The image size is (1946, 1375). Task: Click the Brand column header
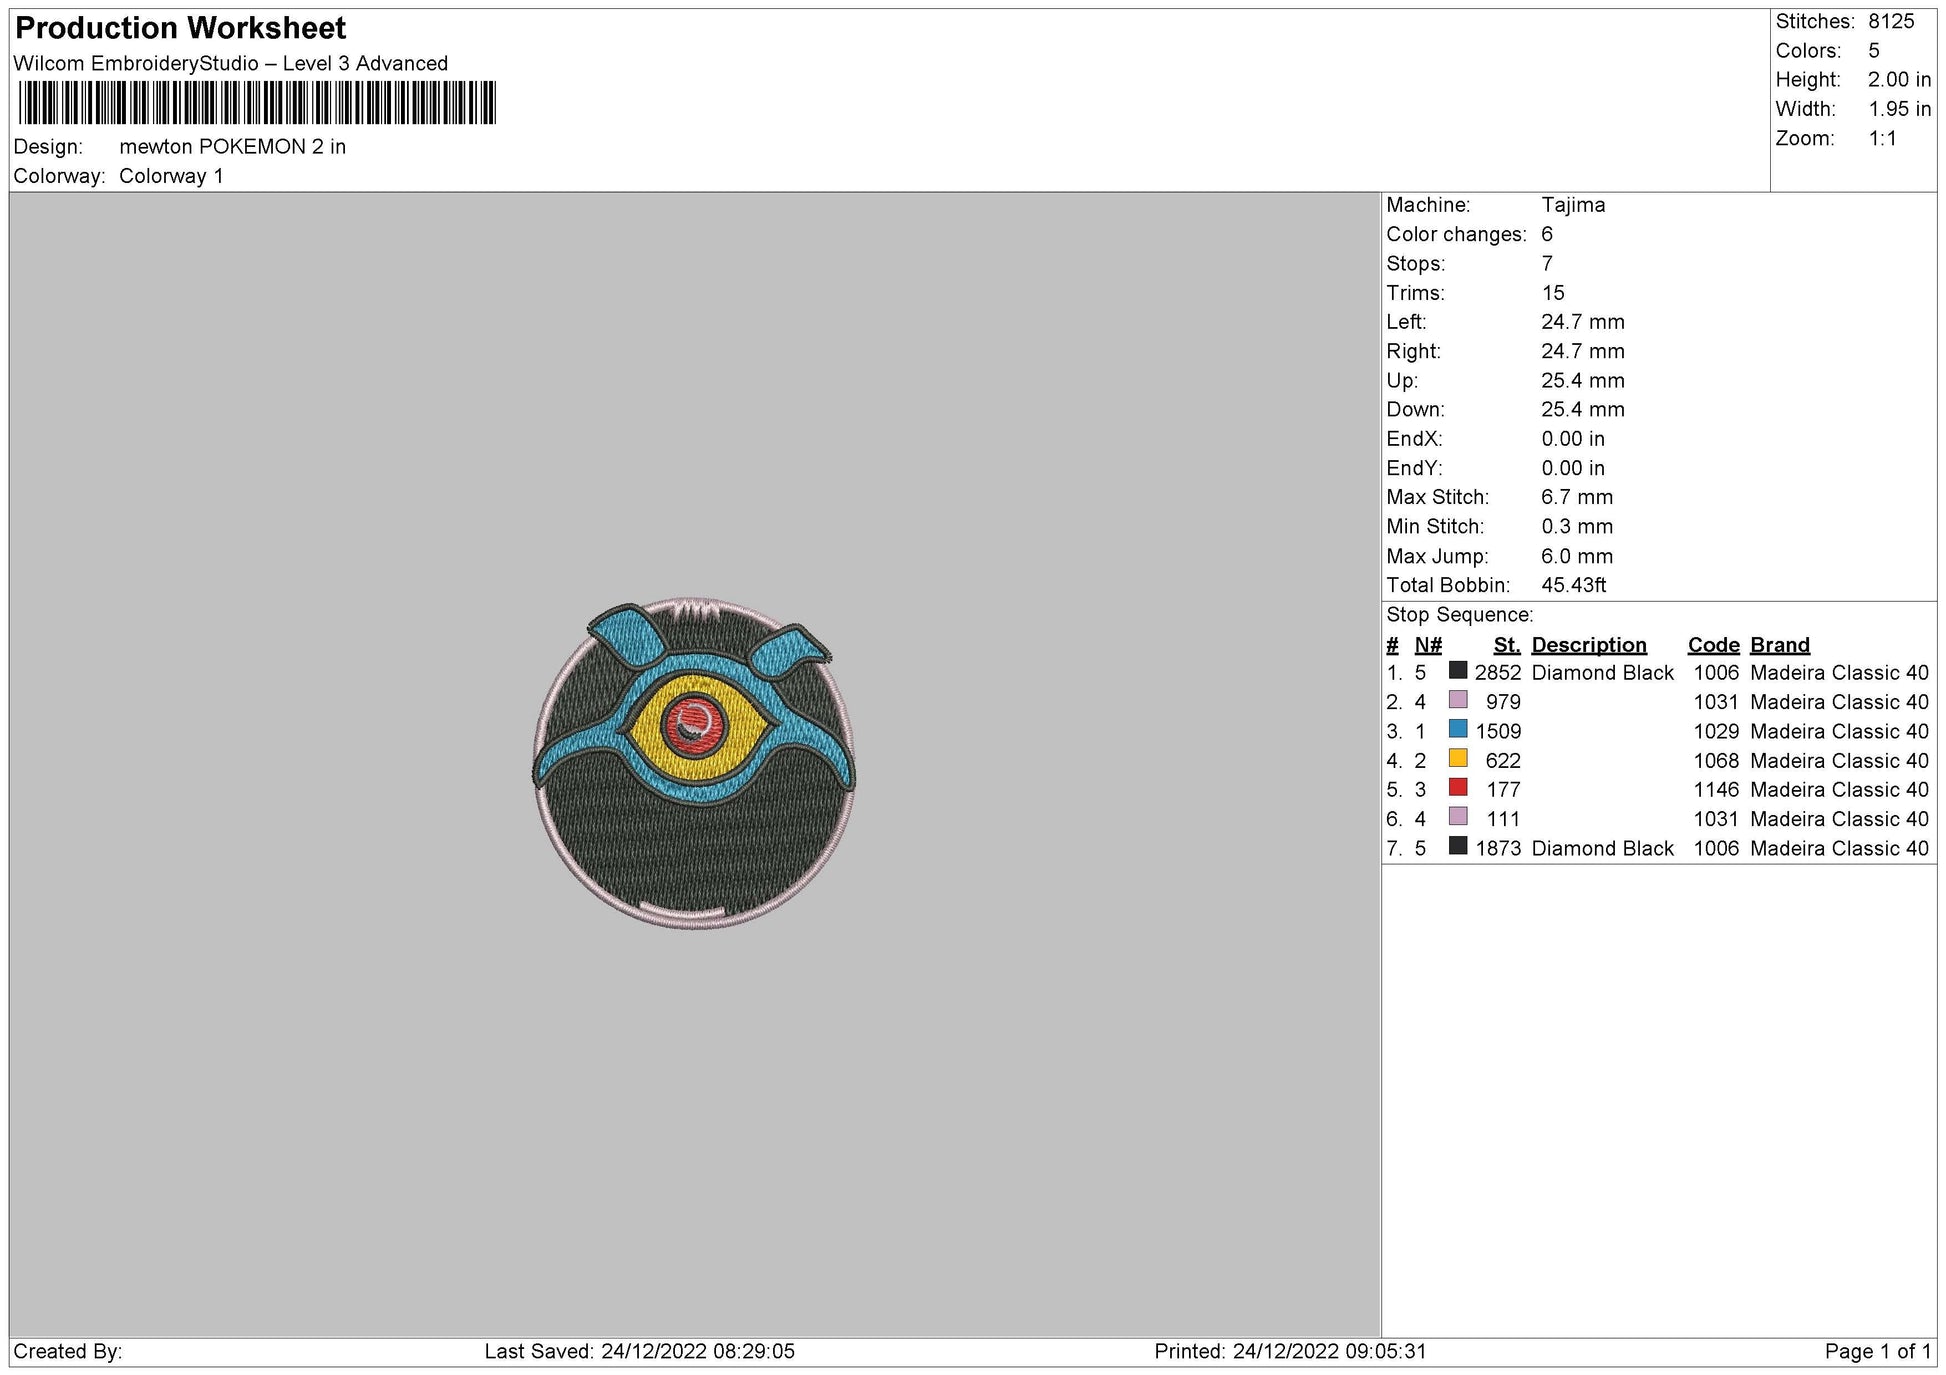point(1779,645)
